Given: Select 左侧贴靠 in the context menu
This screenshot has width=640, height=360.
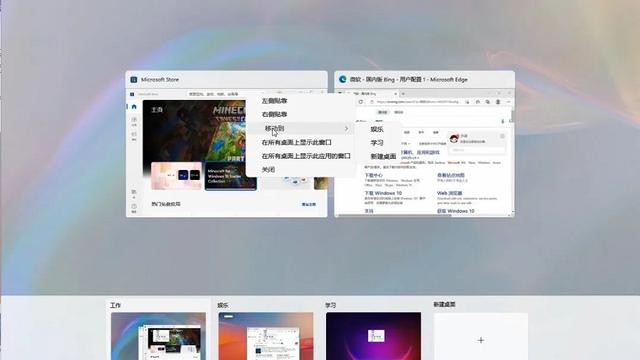Looking at the screenshot, I should coord(274,101).
